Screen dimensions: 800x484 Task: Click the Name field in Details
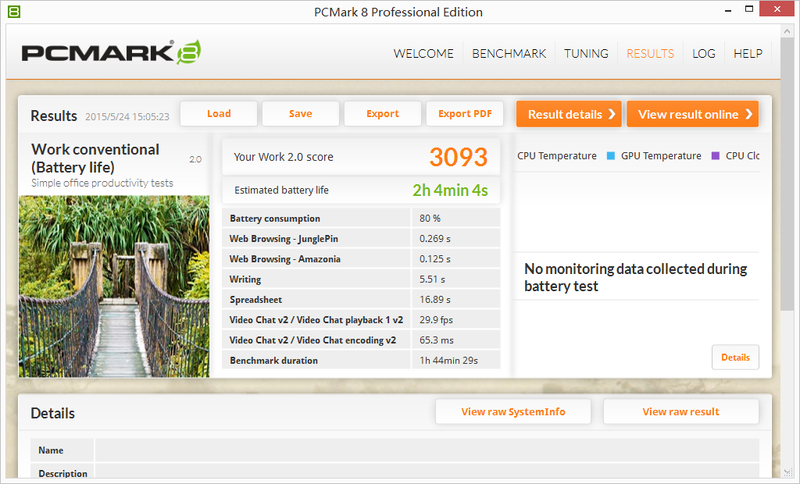(x=427, y=450)
